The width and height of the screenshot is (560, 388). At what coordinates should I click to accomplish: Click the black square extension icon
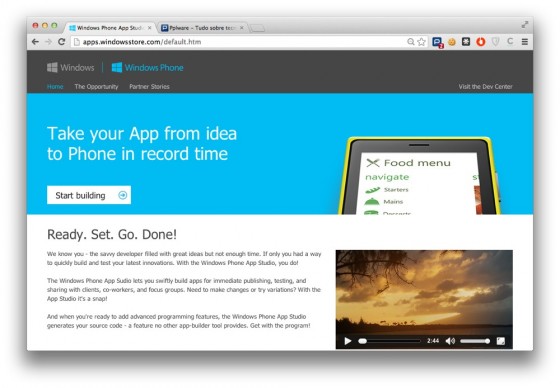[x=466, y=42]
